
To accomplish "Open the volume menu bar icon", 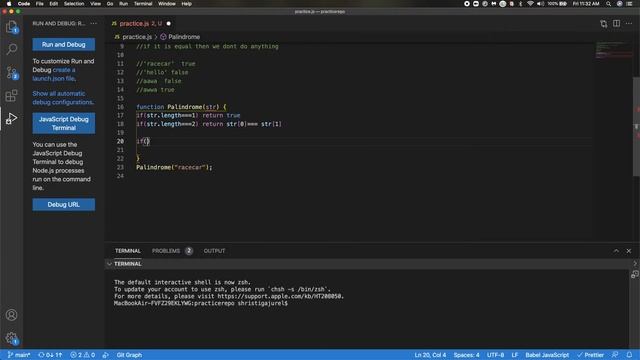I will 540,4.
